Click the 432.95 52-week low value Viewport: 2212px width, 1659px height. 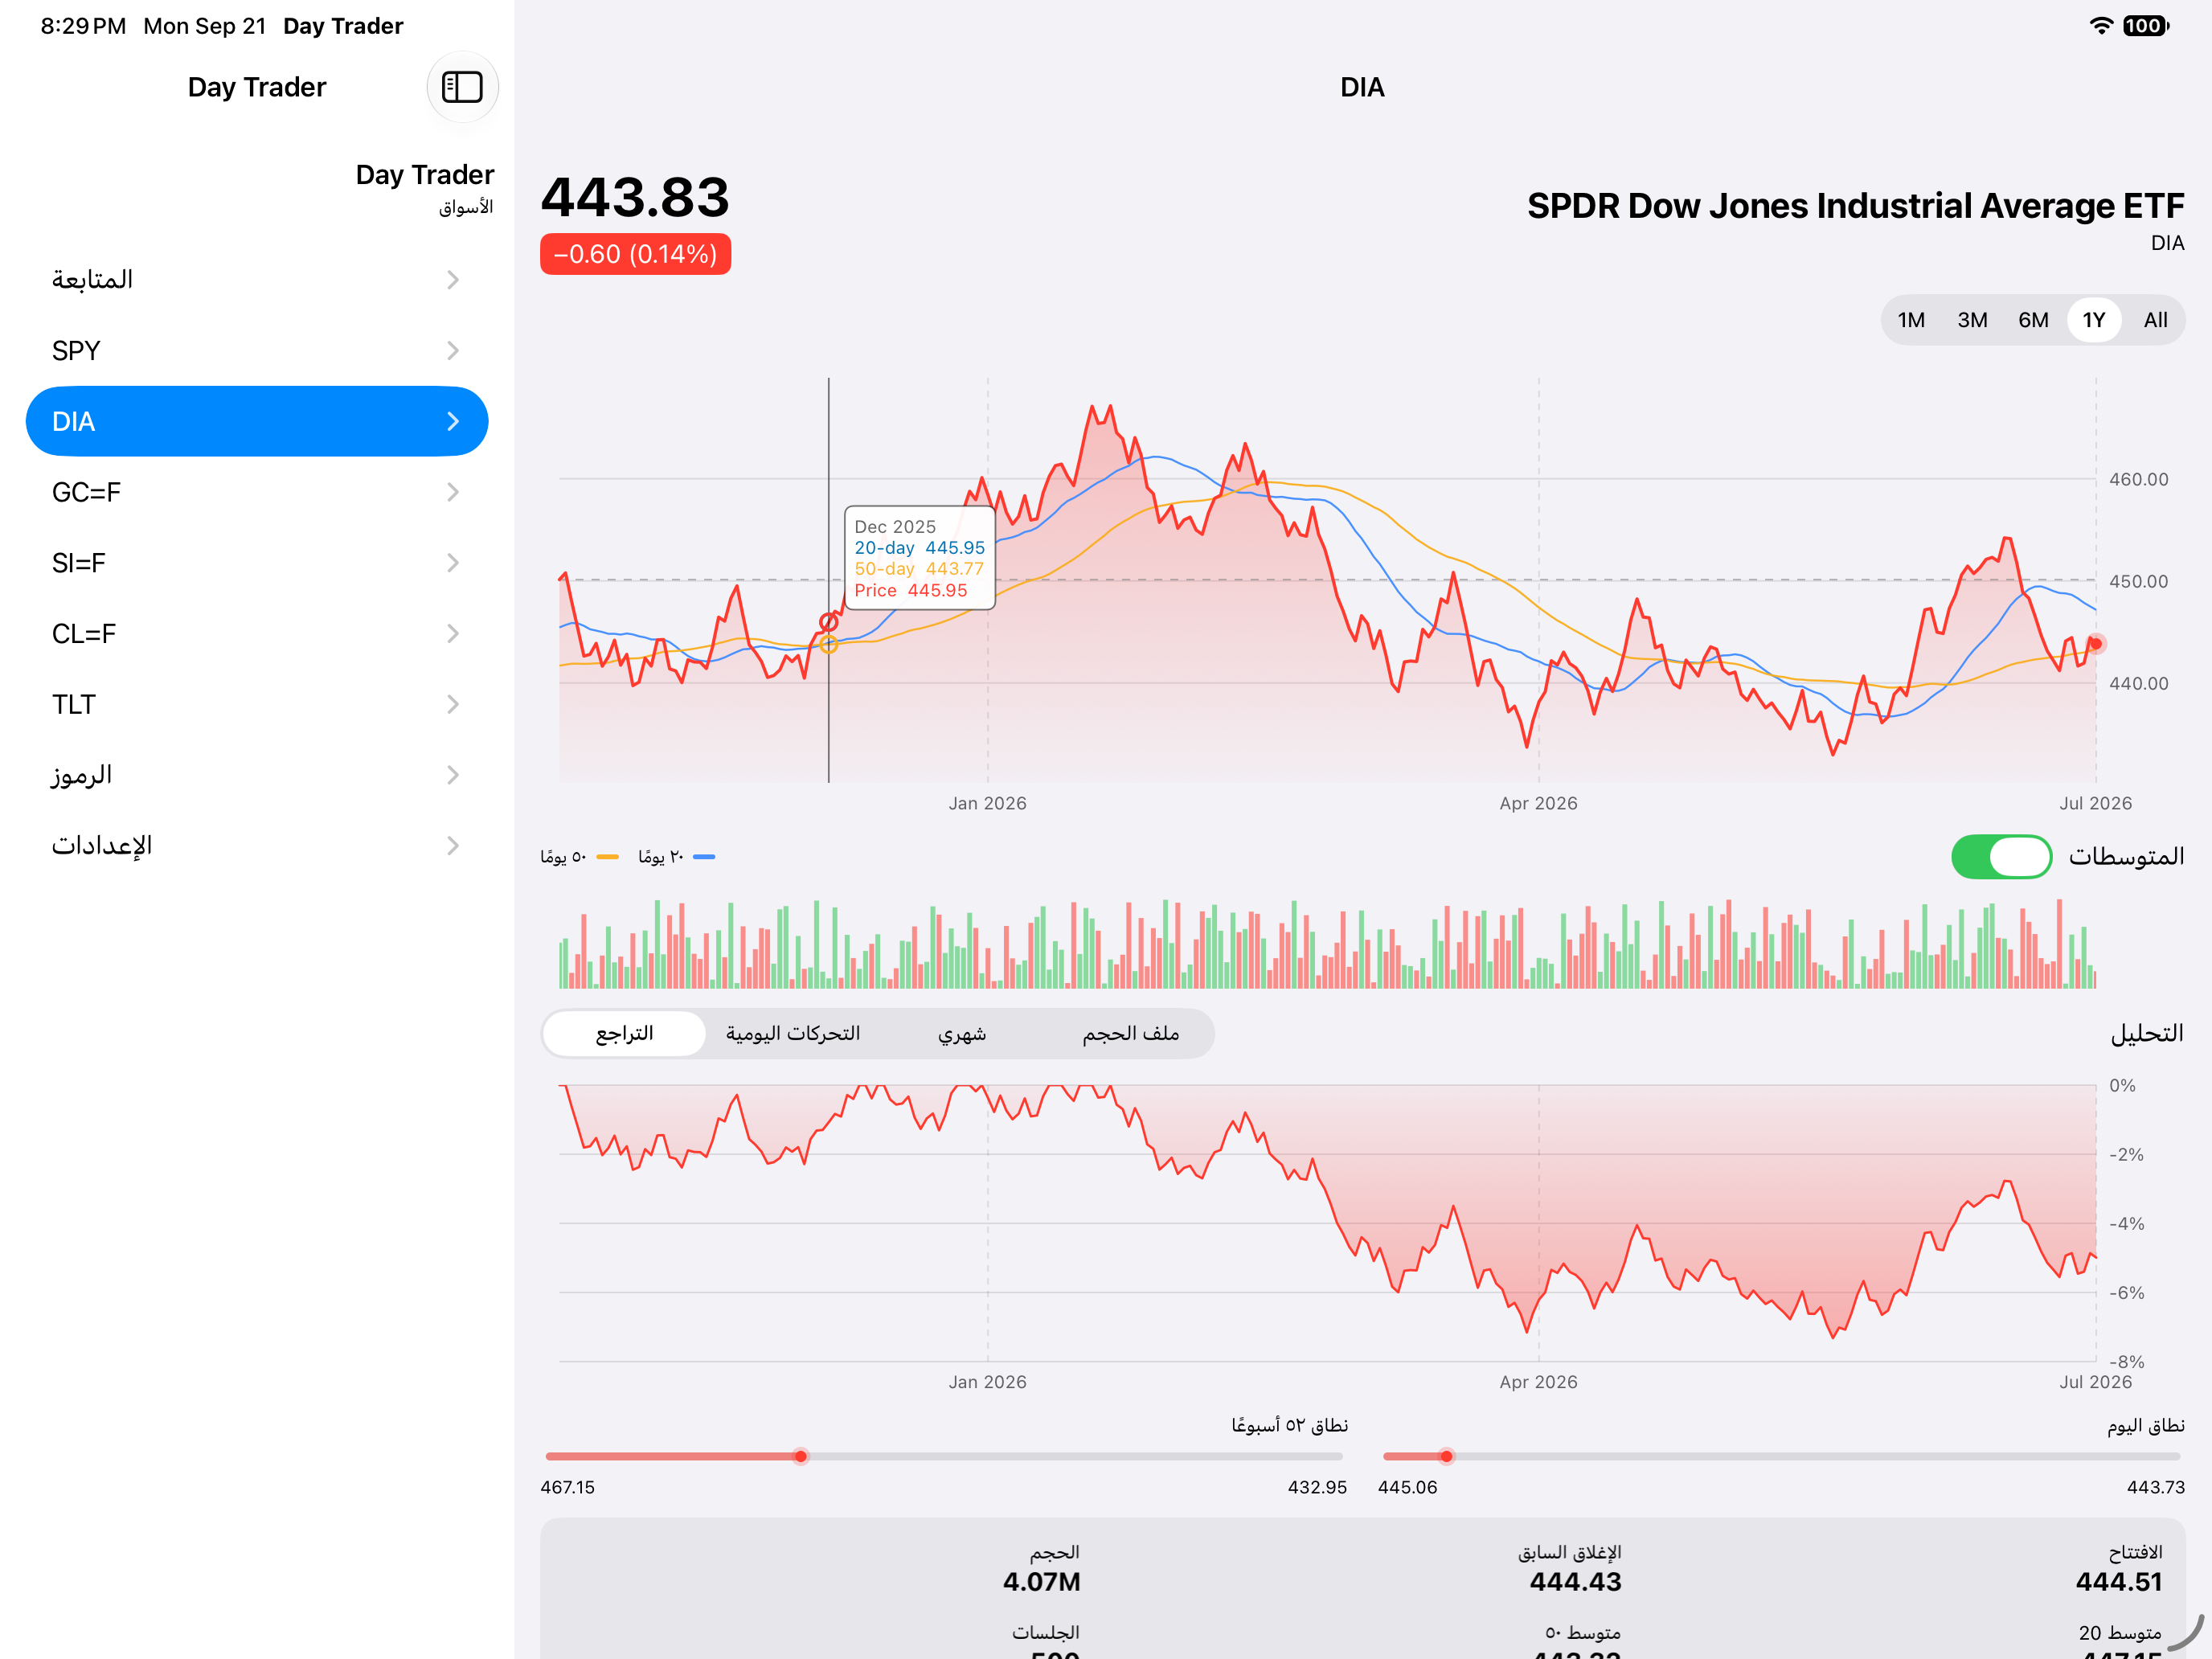(x=1317, y=1488)
